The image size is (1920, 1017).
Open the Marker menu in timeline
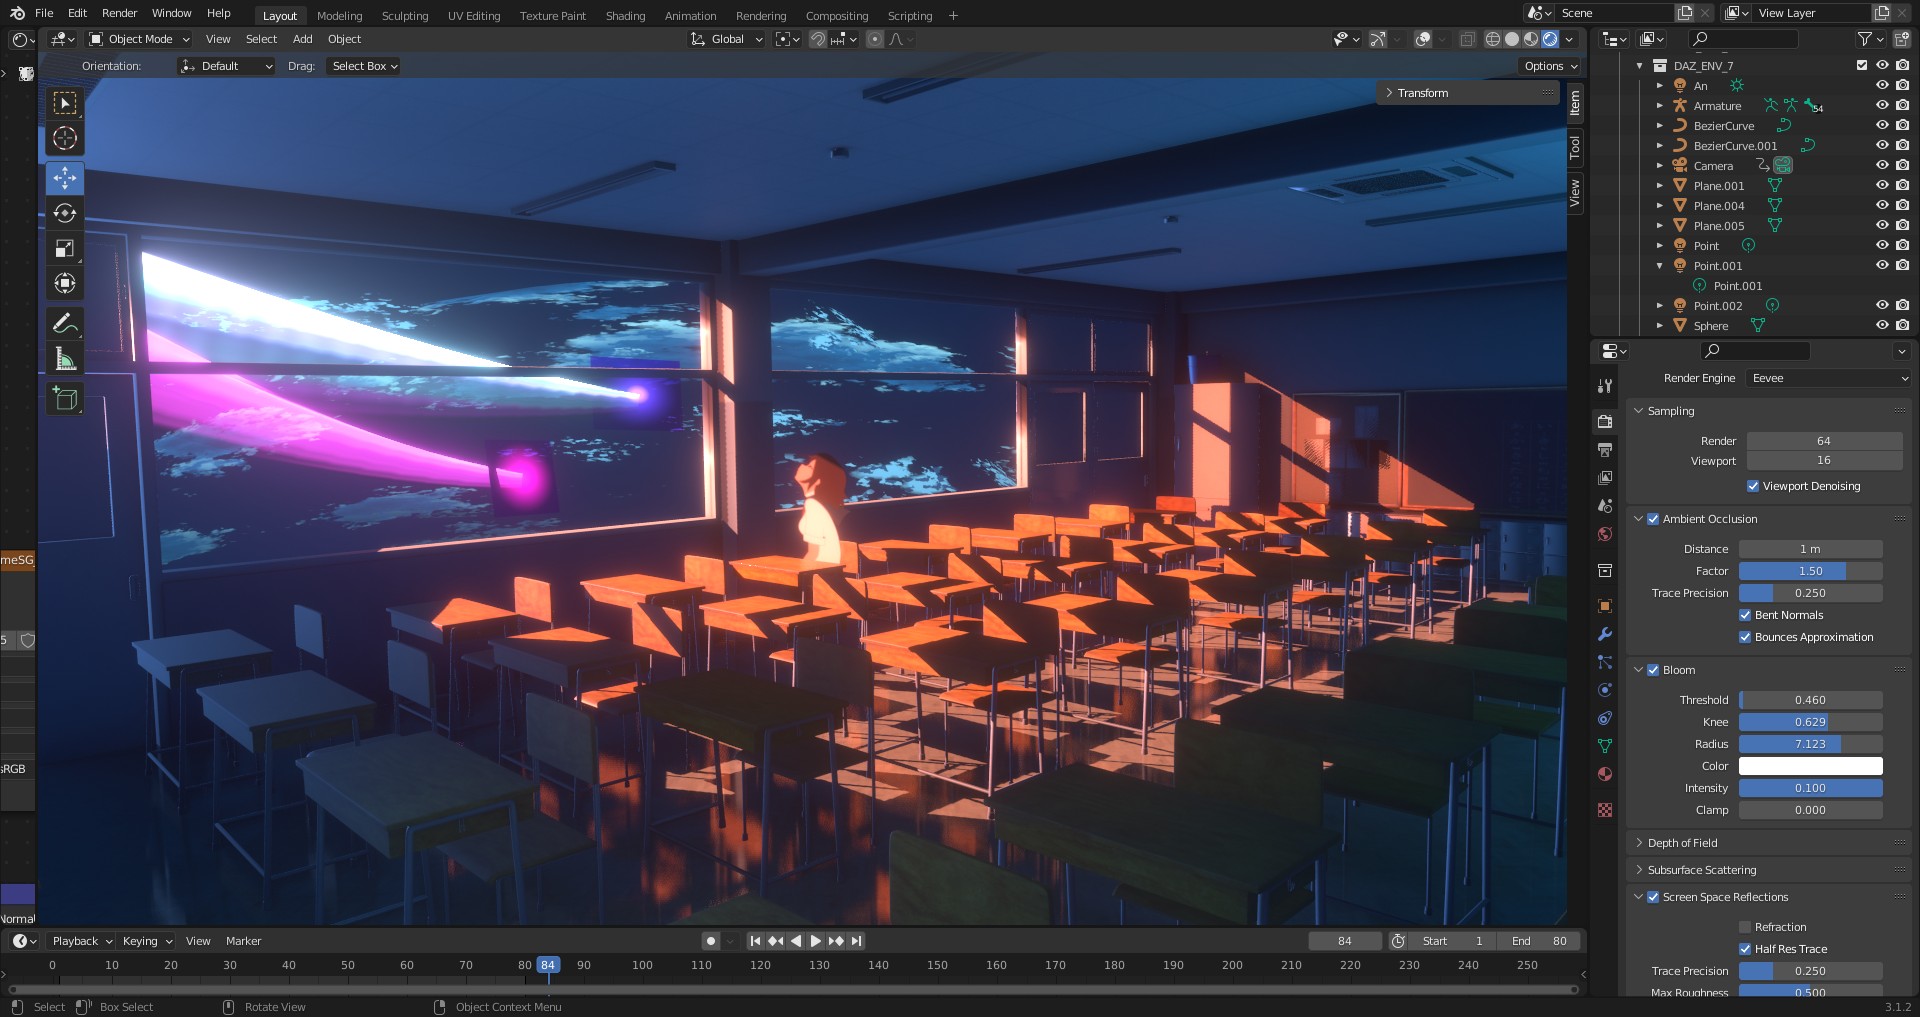[x=243, y=941]
